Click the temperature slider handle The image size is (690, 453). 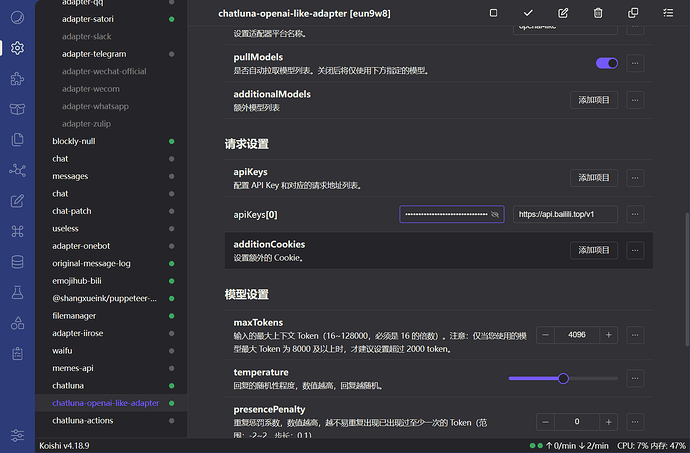pos(563,378)
